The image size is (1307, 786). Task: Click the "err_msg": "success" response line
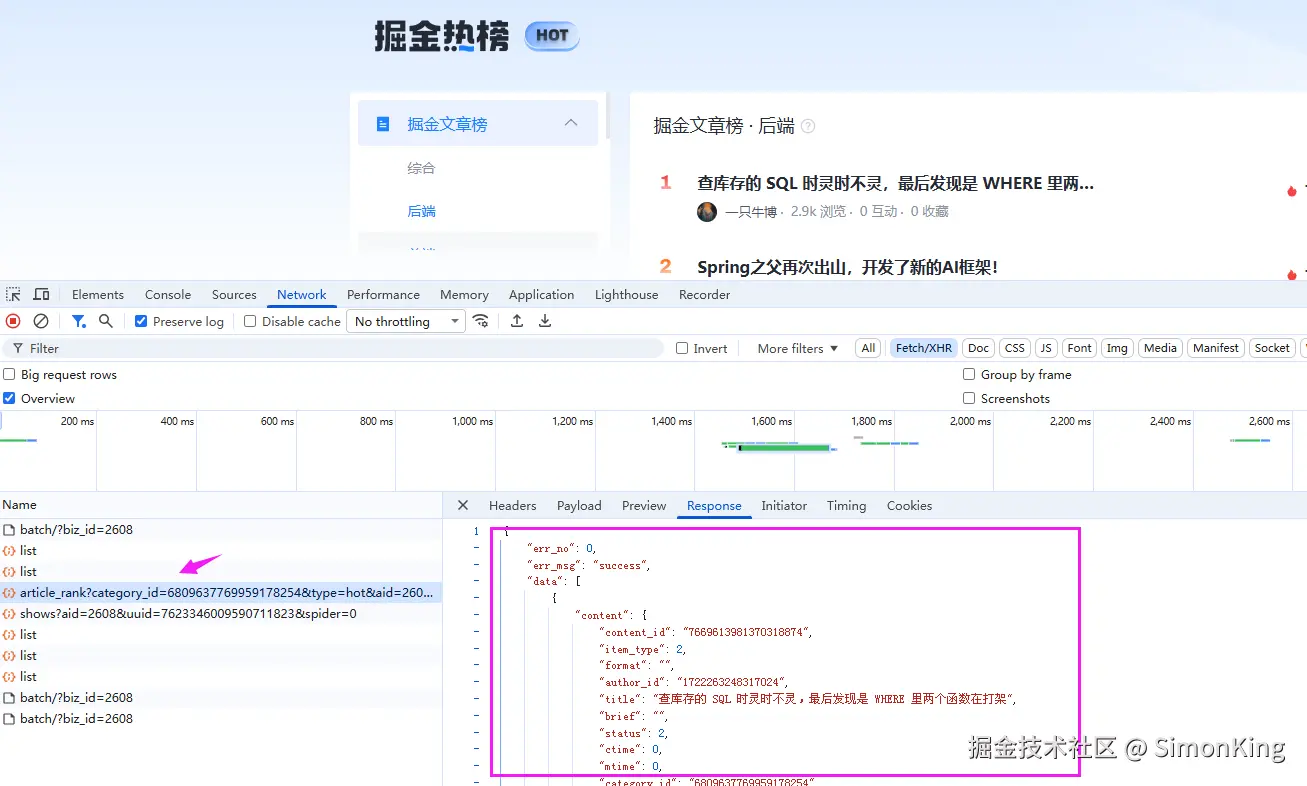tap(589, 565)
